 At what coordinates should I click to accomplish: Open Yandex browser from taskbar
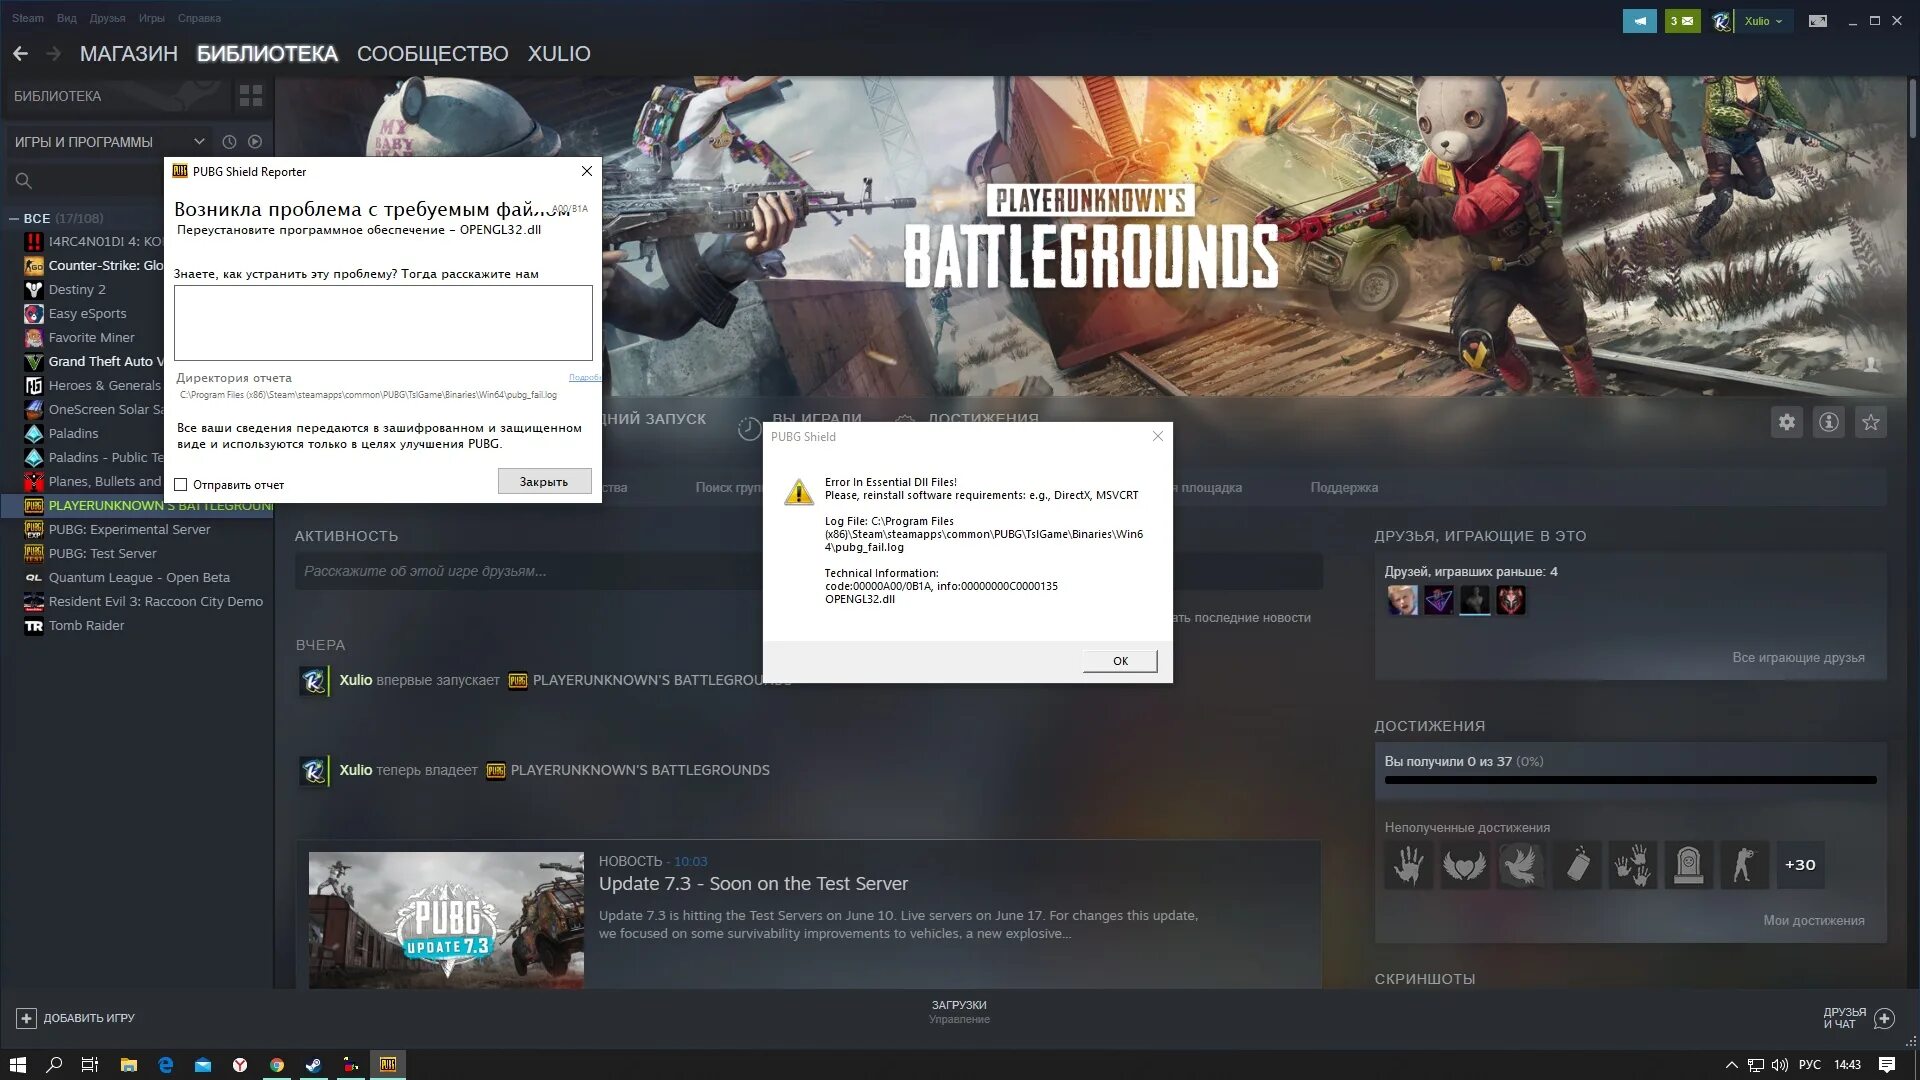coord(240,1065)
